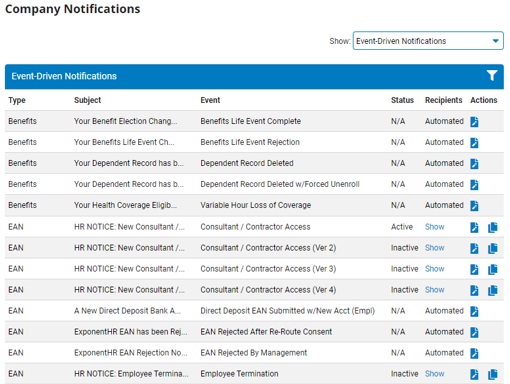Sort by the Status column header

[x=402, y=100]
